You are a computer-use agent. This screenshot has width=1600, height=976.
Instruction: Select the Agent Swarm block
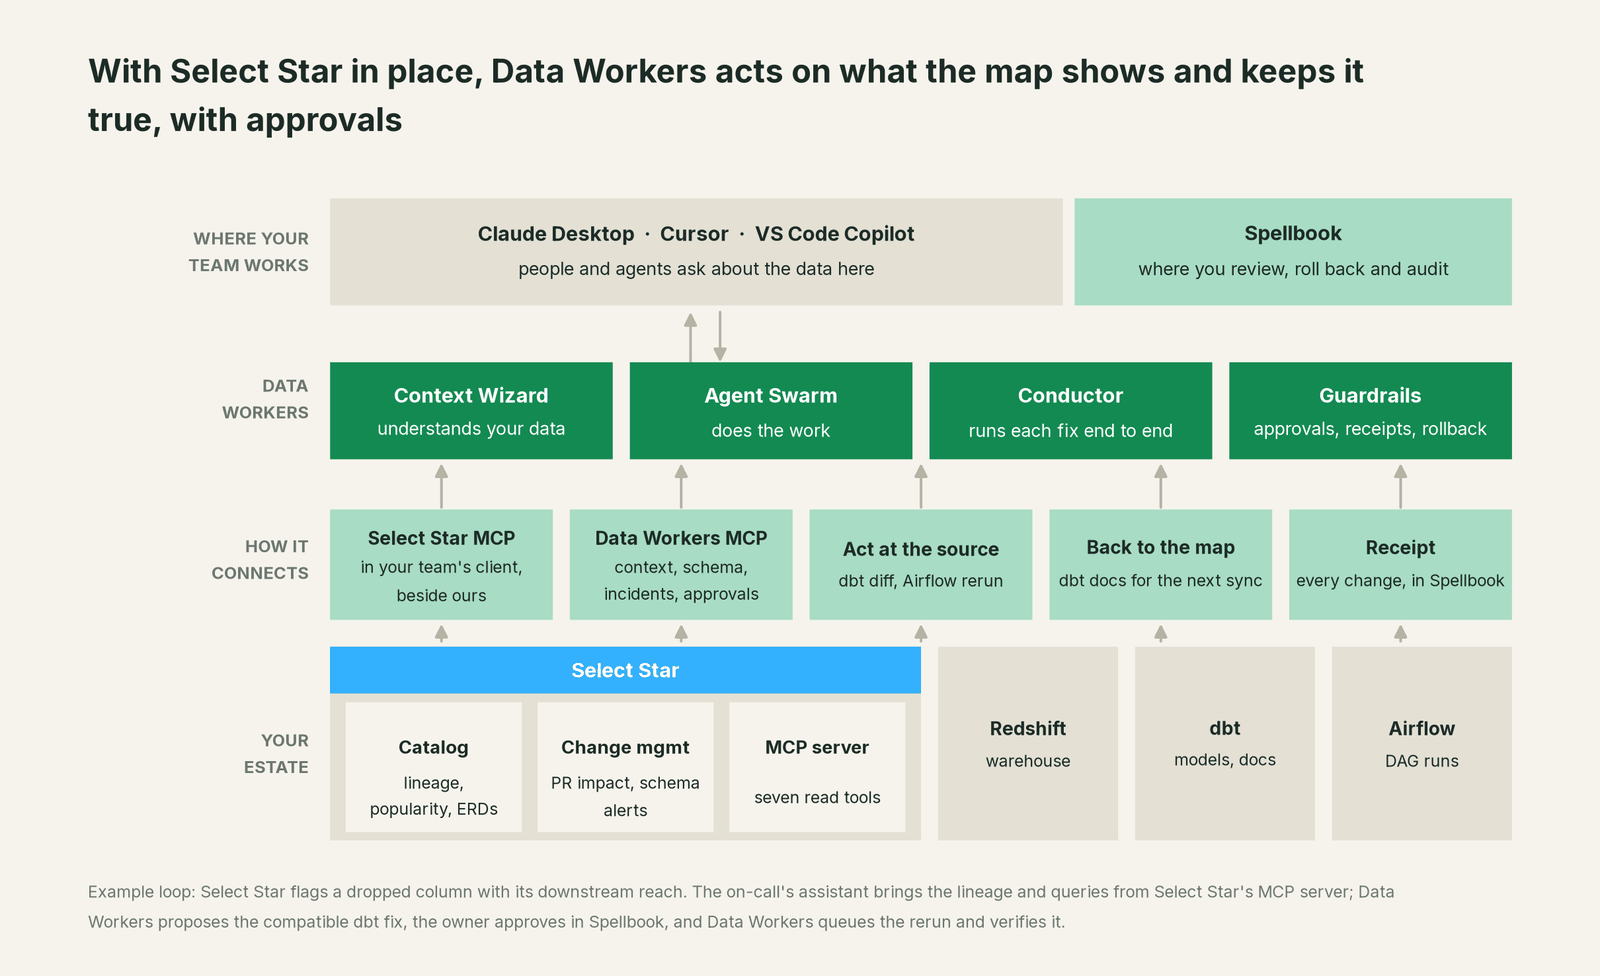pos(771,411)
